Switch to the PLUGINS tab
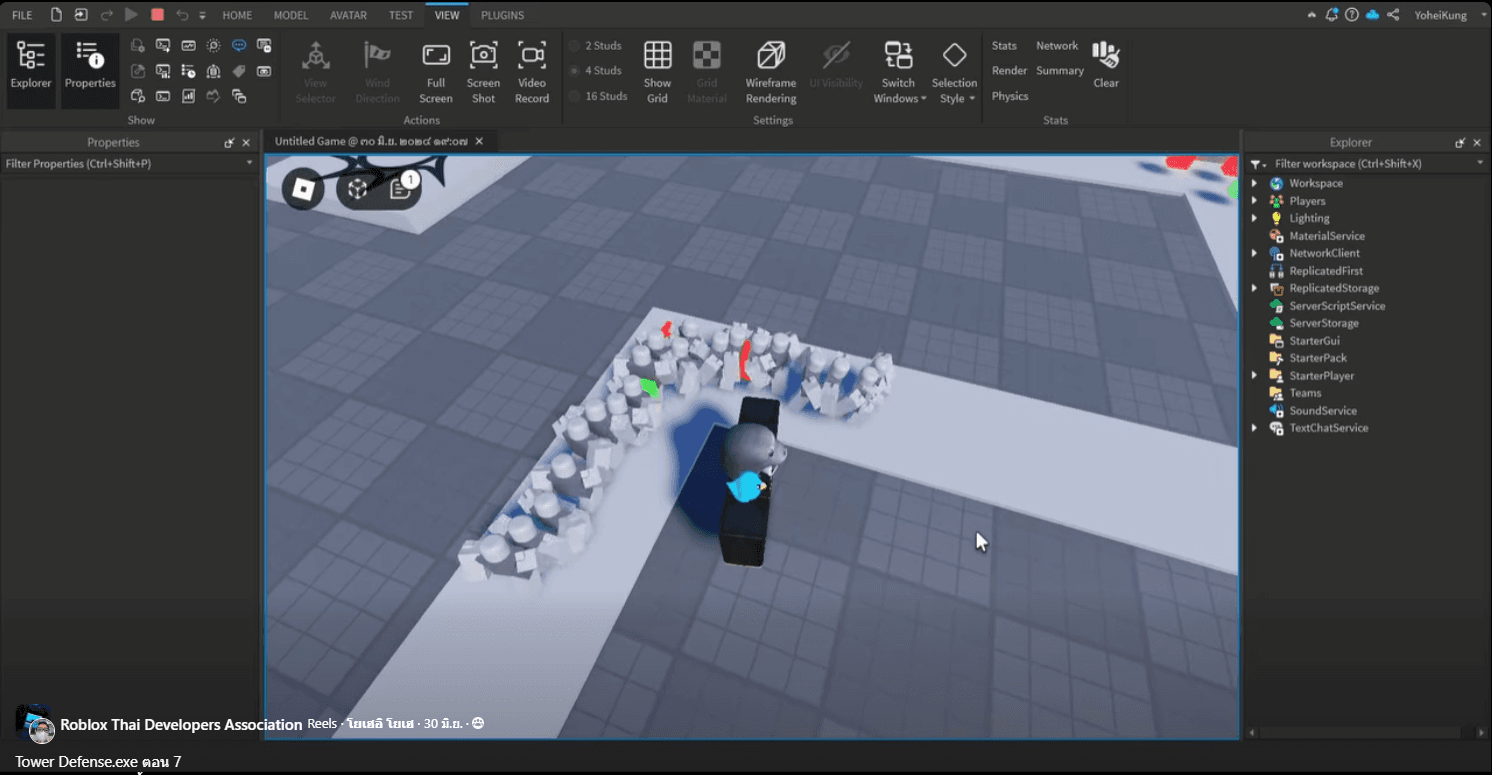The height and width of the screenshot is (775, 1492). pyautogui.click(x=502, y=15)
